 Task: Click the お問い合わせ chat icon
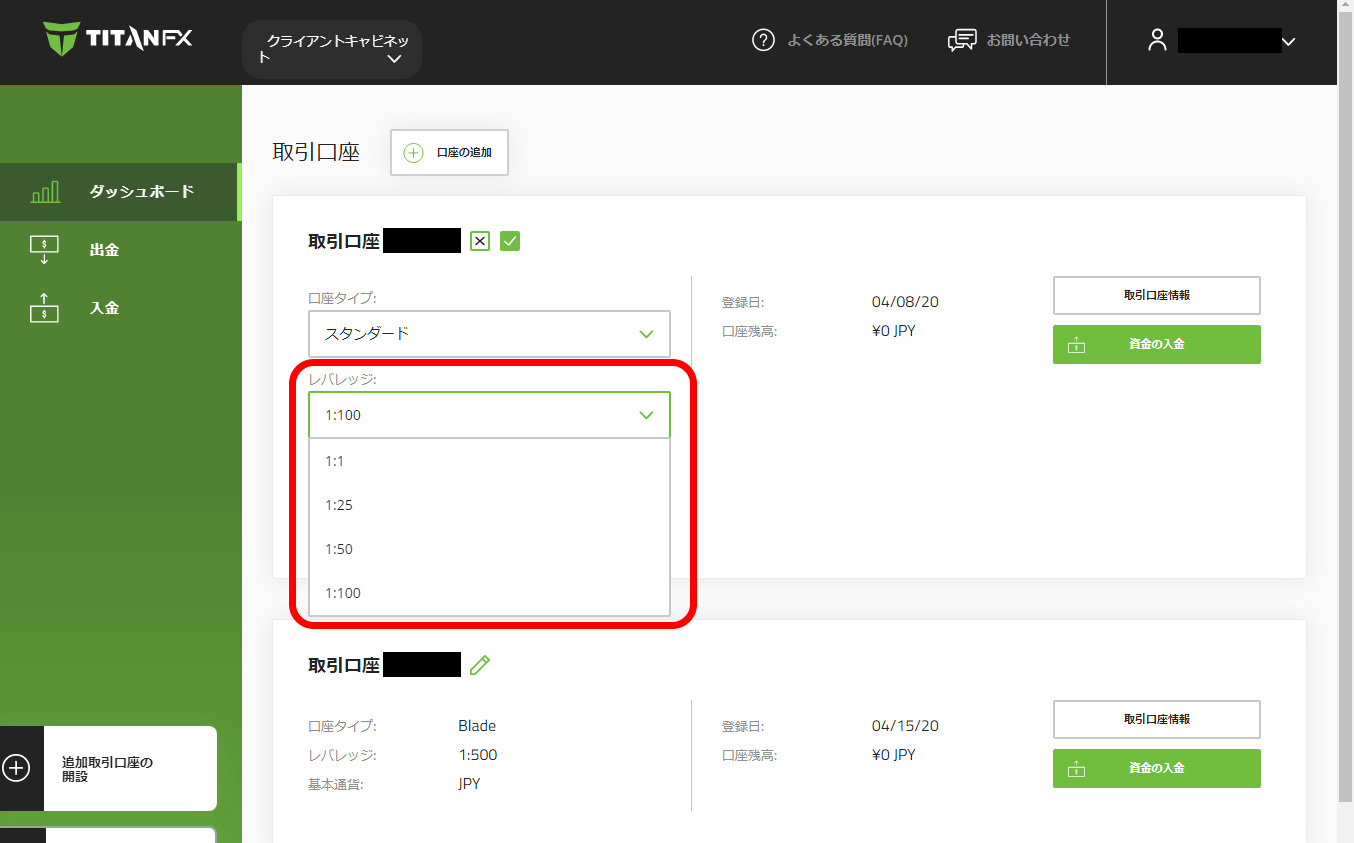(x=962, y=40)
